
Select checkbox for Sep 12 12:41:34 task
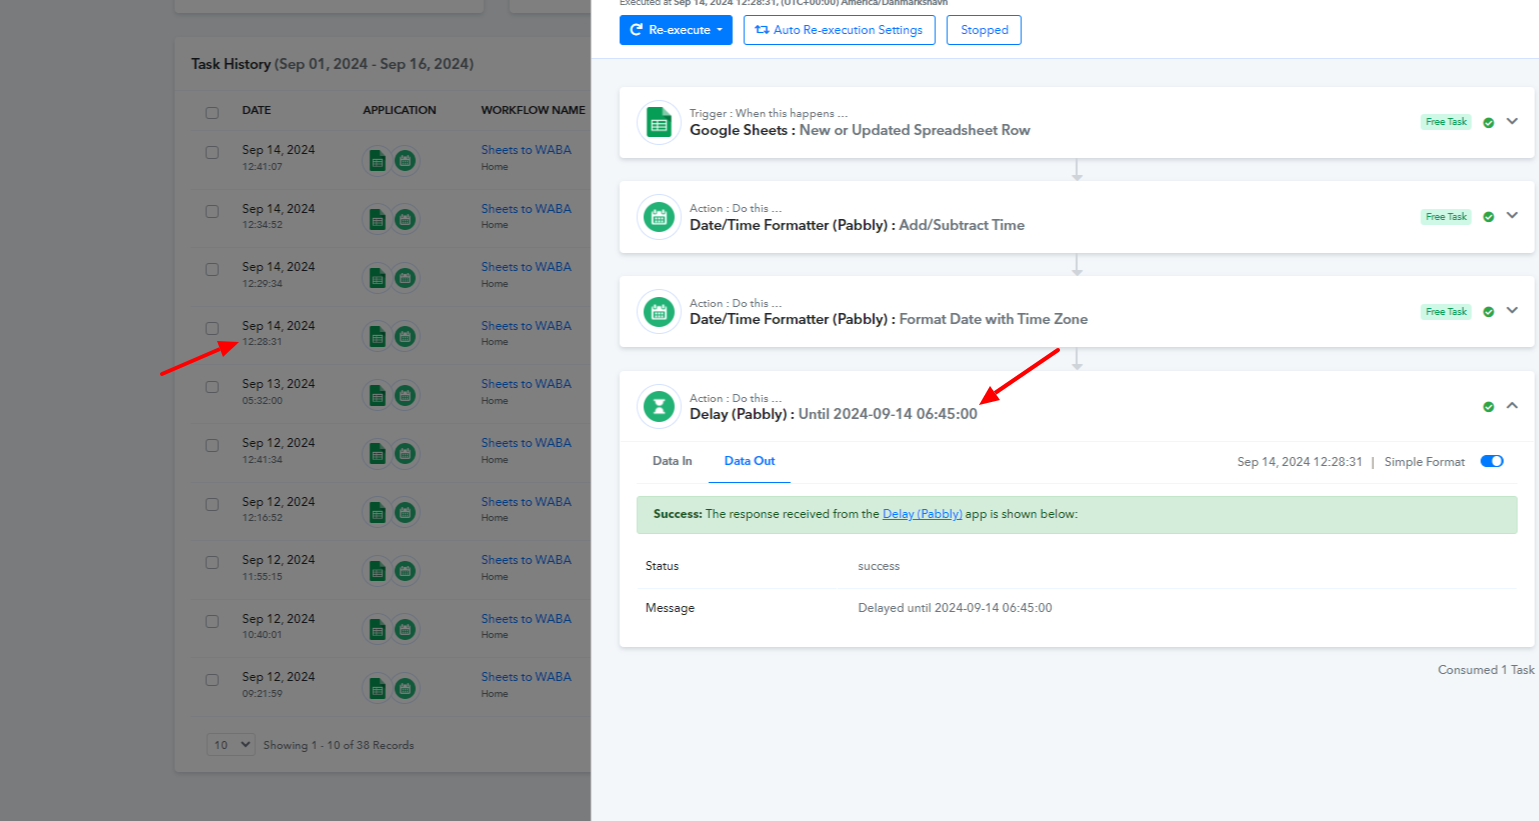point(212,445)
